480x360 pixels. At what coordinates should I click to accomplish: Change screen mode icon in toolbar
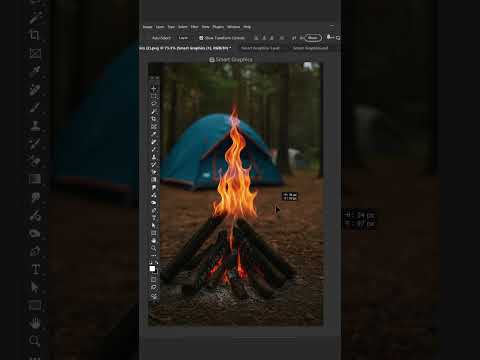[154, 287]
